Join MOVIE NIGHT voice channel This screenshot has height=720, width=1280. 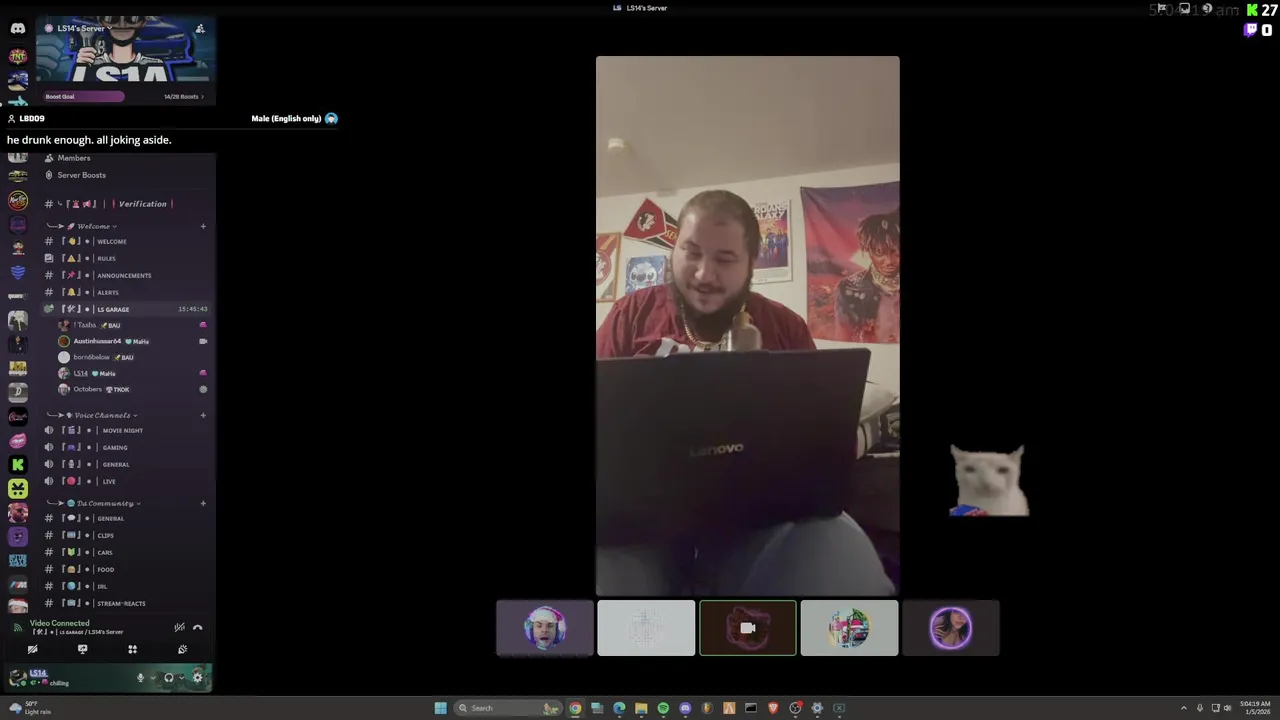coord(125,430)
